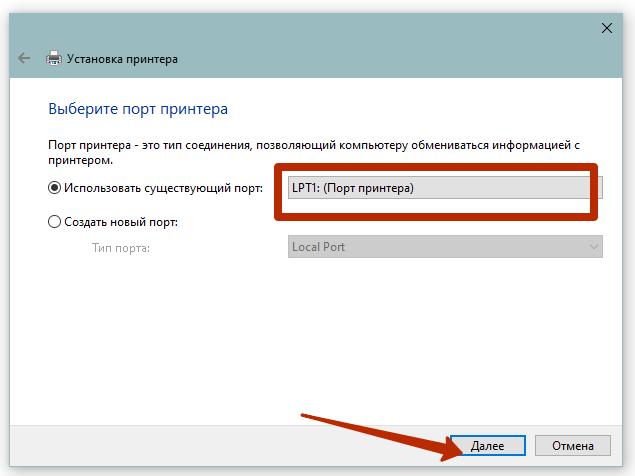Select the Использовать существующий порт radio button
635x476 pixels.
tap(54, 187)
